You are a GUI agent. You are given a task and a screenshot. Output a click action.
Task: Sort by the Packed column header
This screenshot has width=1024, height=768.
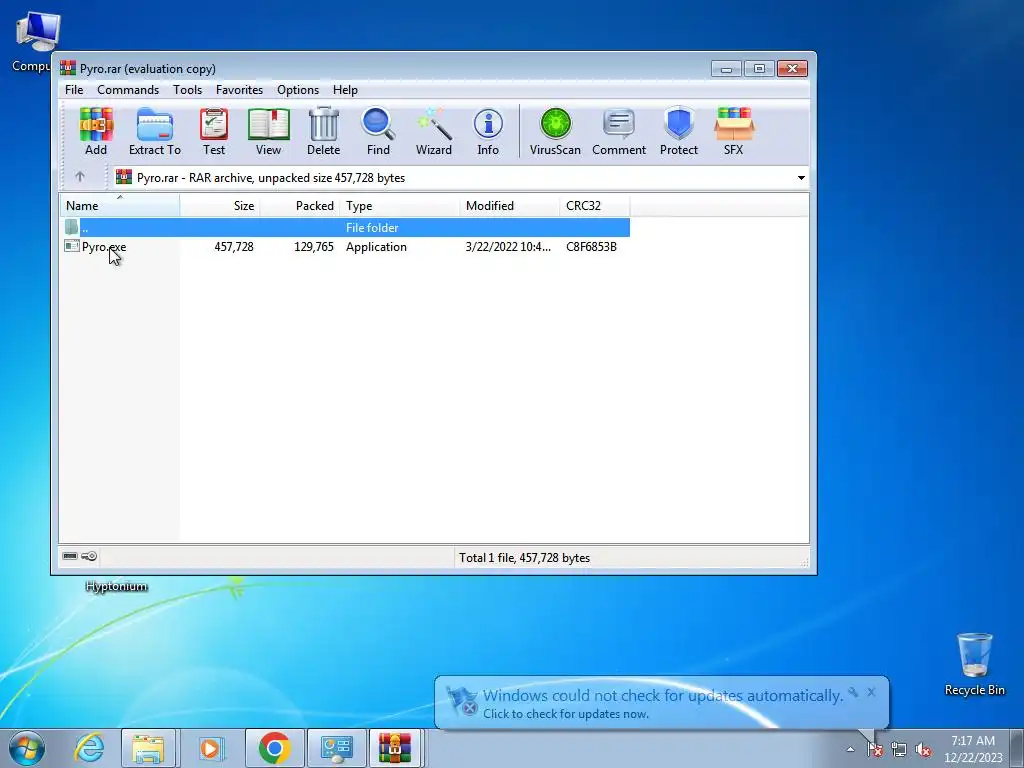[300, 206]
